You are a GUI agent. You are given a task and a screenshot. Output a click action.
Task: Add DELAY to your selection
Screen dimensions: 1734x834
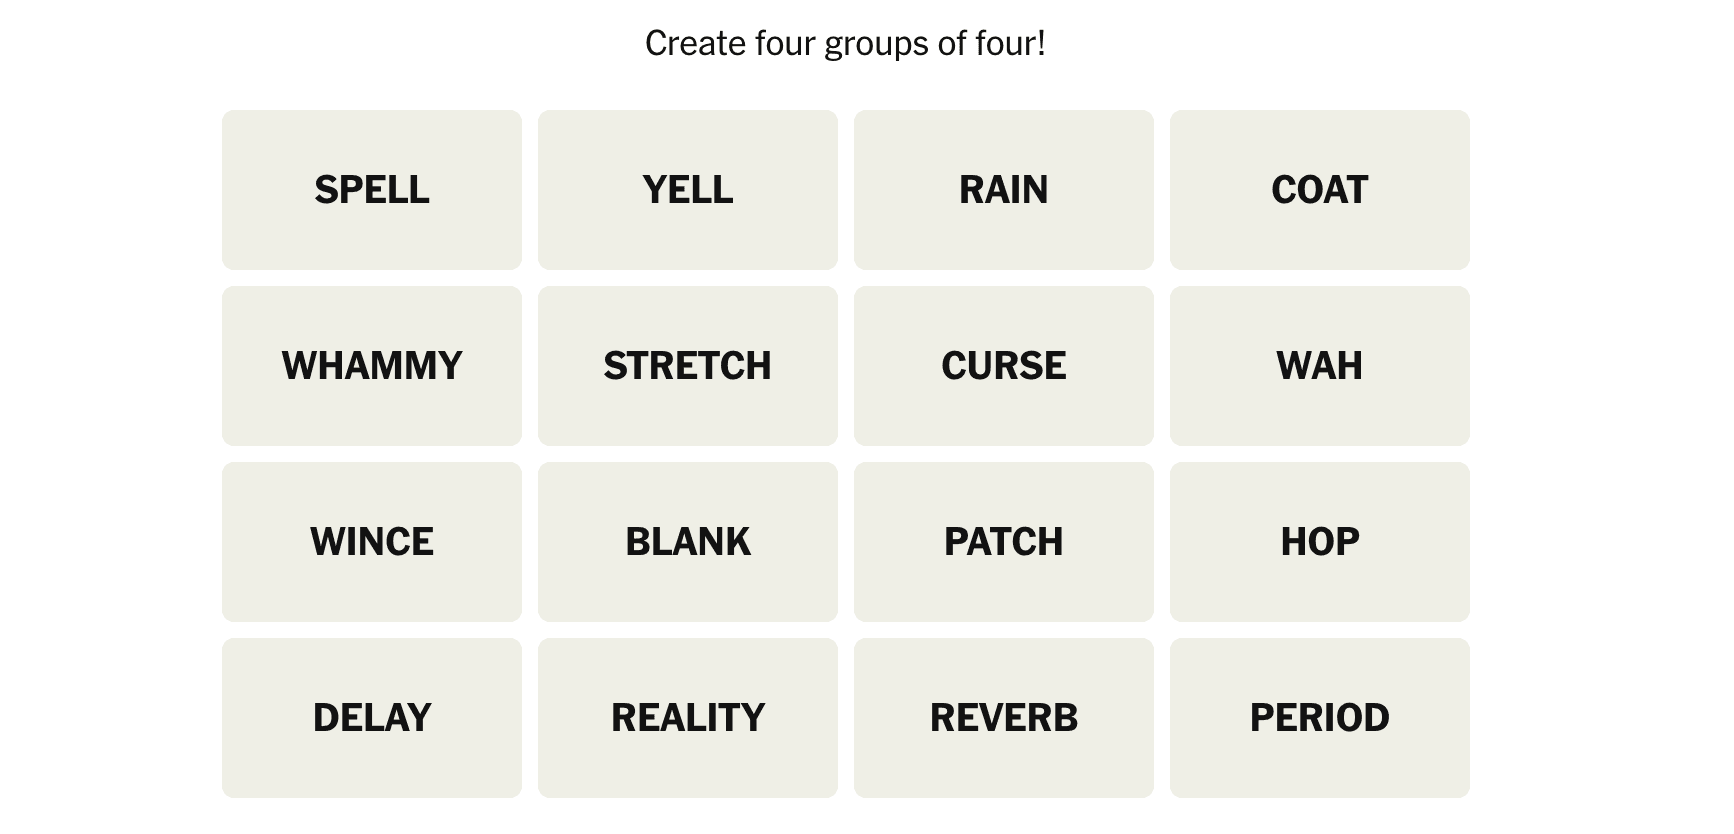point(372,718)
